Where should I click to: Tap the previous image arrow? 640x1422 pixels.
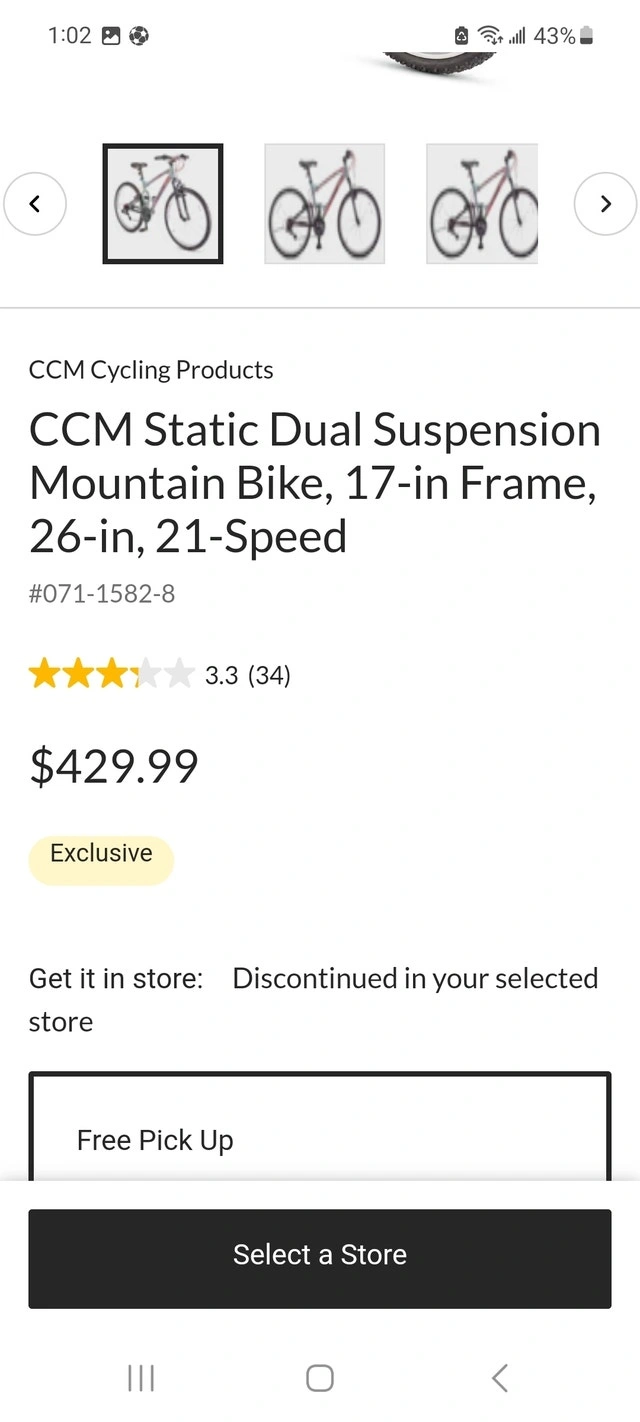[35, 204]
